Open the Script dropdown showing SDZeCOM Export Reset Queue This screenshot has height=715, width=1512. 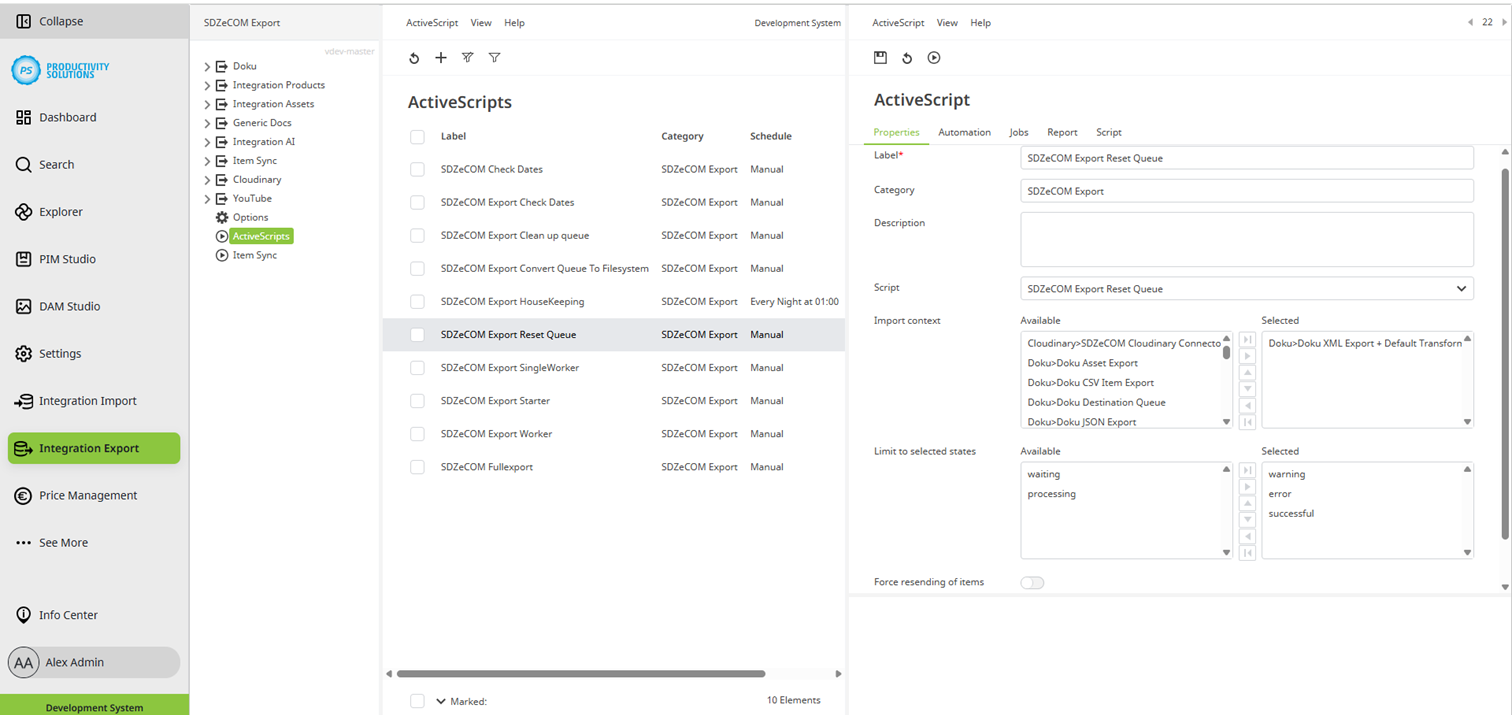(x=1246, y=287)
